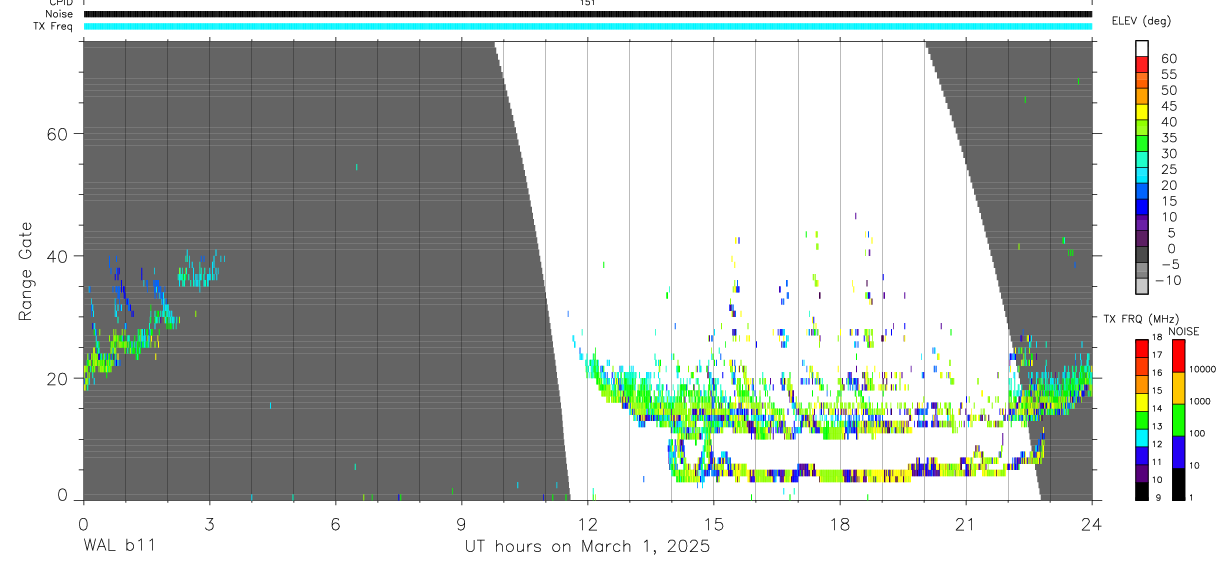Click the '151' CPID value above the plot
Screen dimensions: 1228x567
[x=587, y=3]
